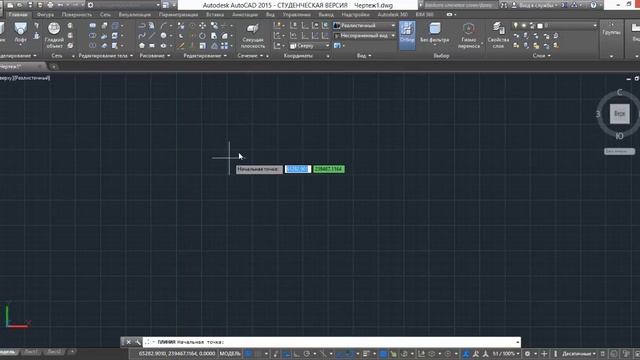The image size is (640, 360).
Task: Toggle Ortho mode in status bar
Action: click(296, 353)
